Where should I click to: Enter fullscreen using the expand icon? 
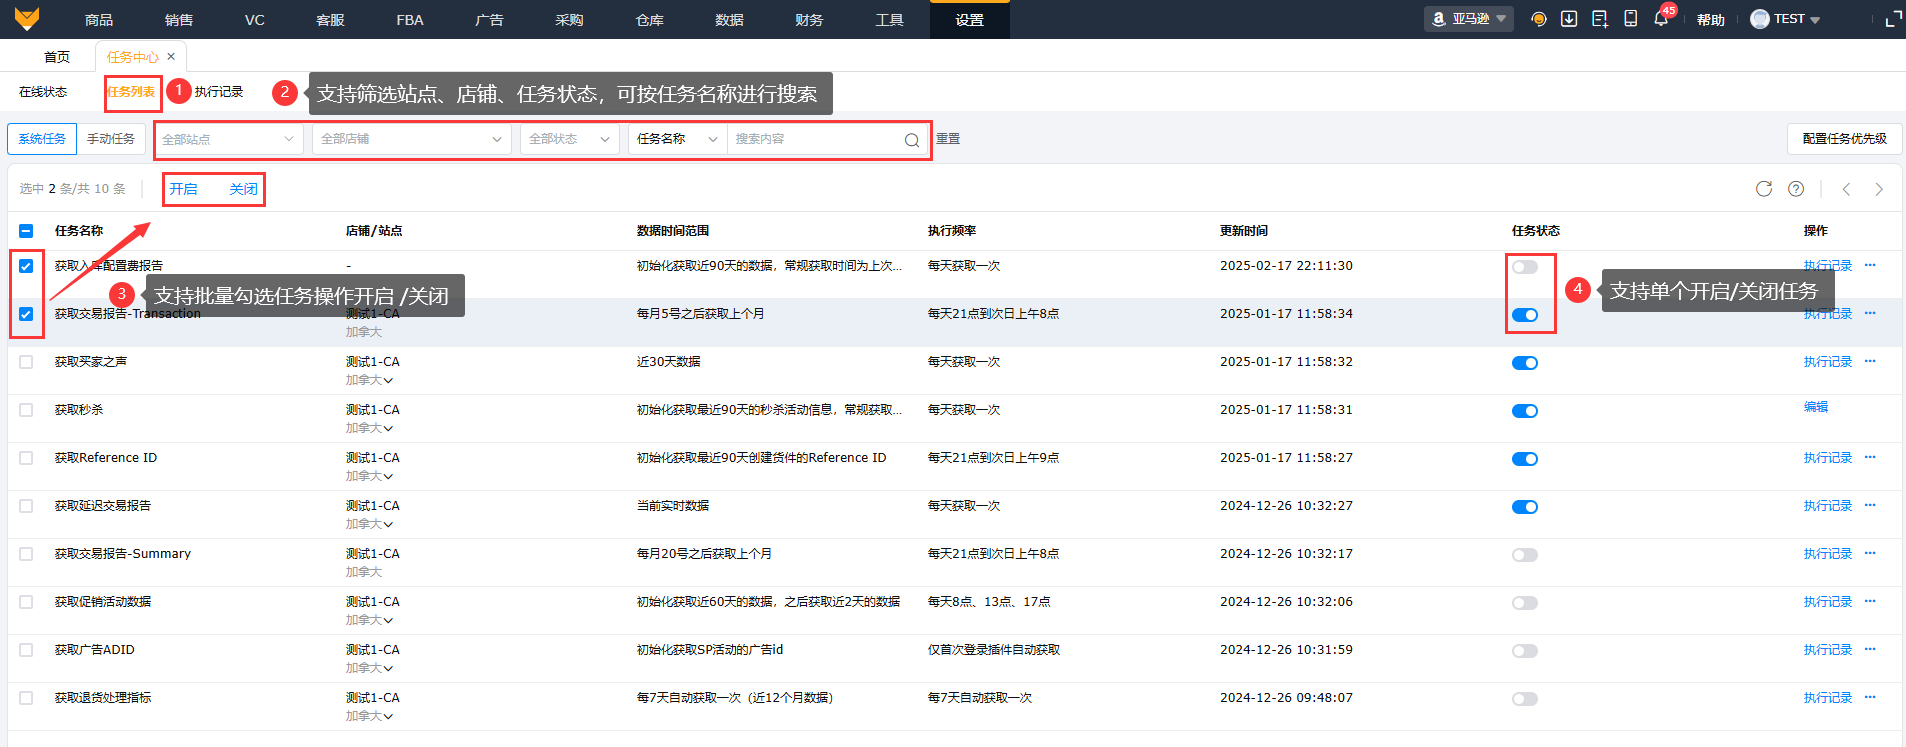1893,19
